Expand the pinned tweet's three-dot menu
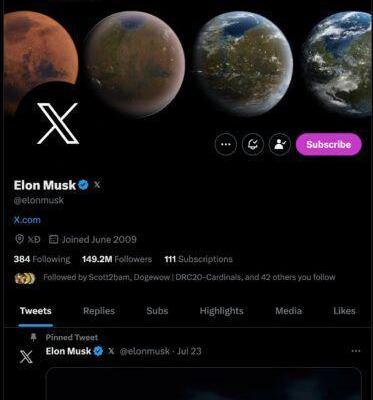 [356, 351]
